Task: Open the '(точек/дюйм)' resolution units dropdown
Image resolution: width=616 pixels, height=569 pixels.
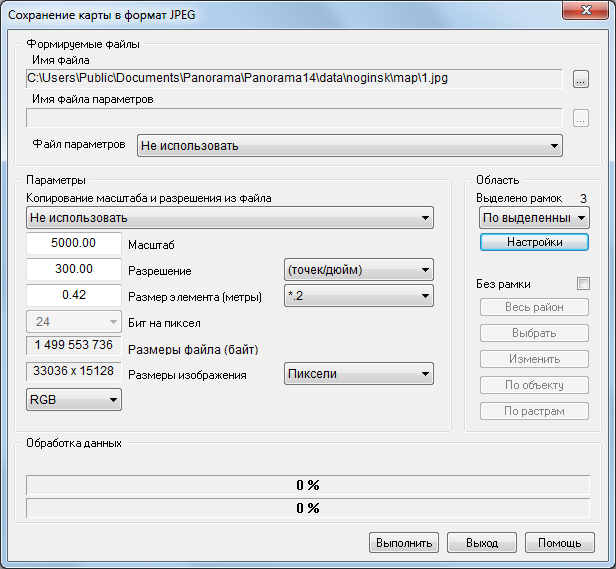Action: (x=358, y=270)
